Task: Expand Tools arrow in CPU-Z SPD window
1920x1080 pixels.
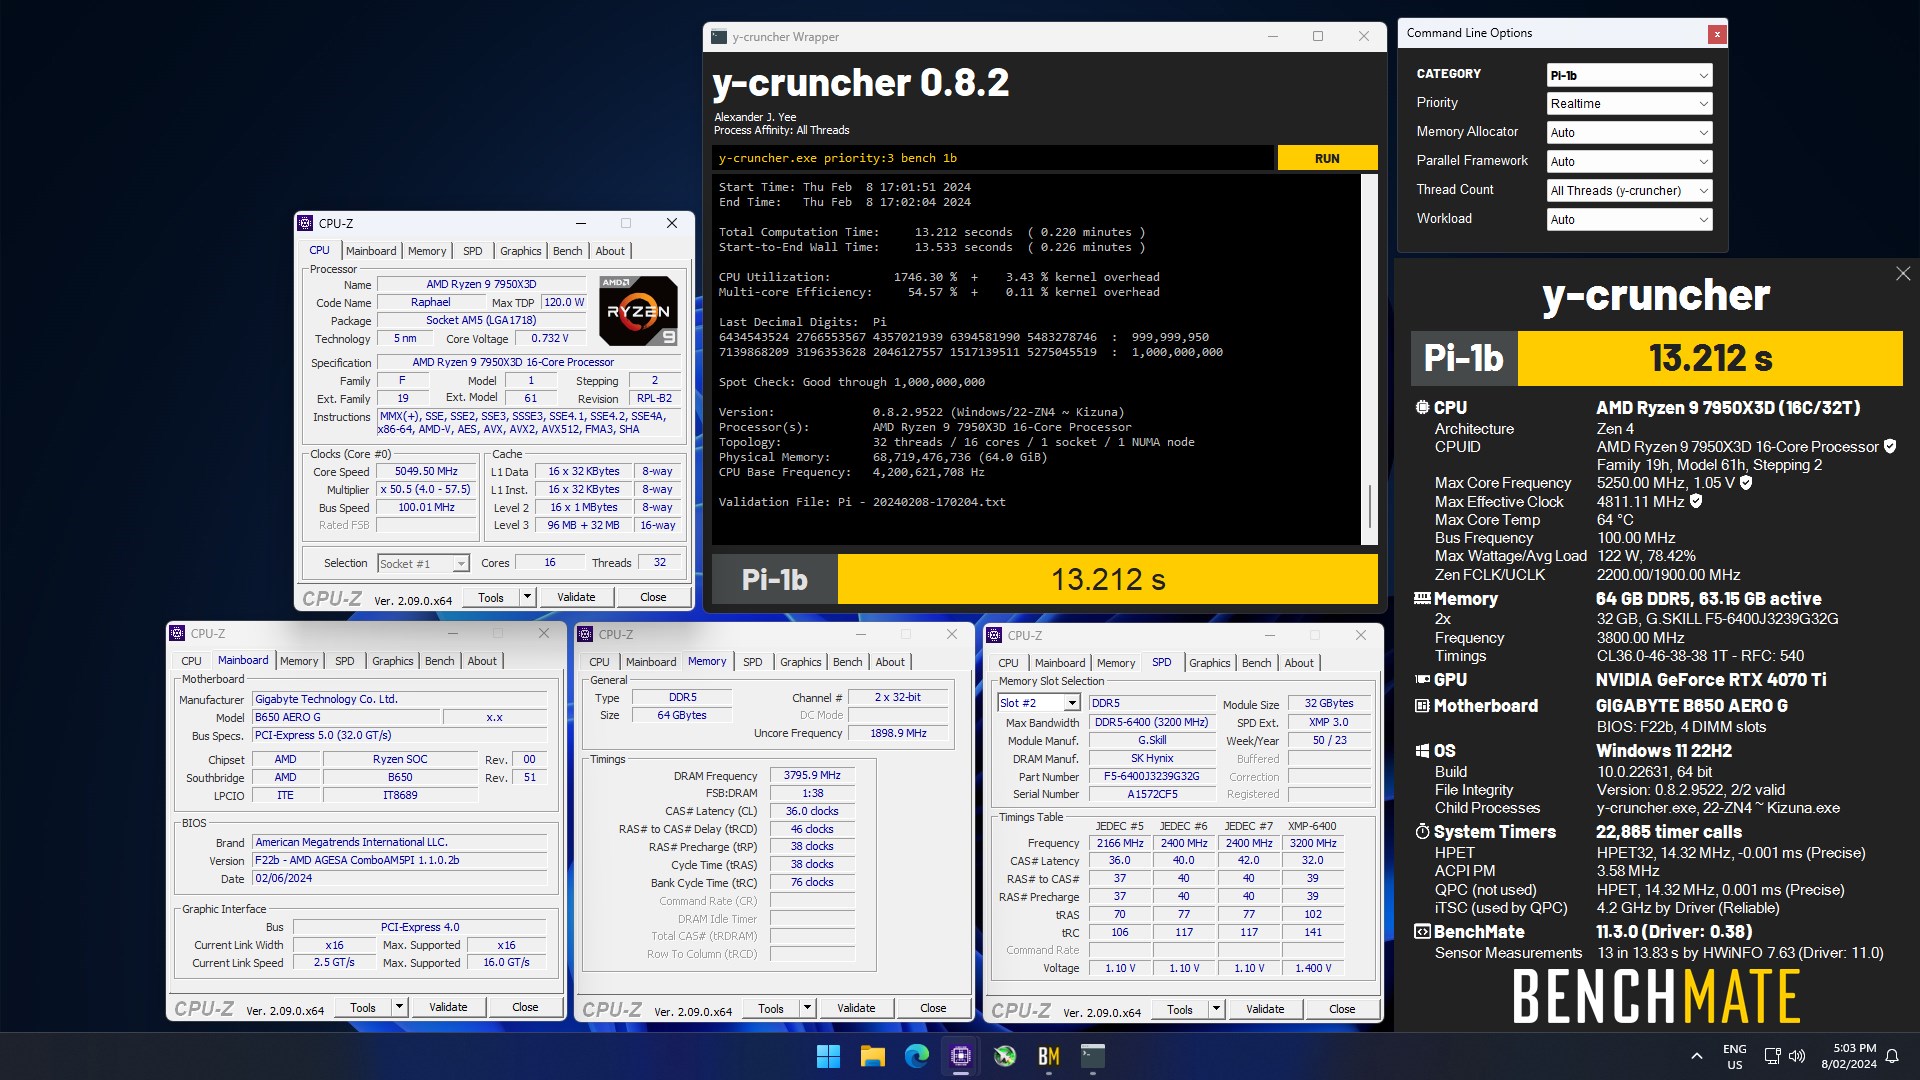Action: 1216,1009
